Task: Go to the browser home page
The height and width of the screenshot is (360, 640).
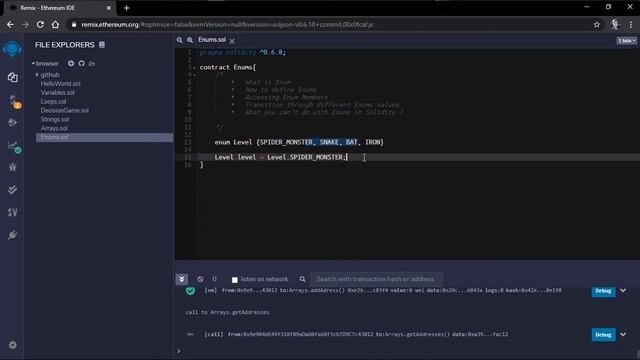Action: 55,24
